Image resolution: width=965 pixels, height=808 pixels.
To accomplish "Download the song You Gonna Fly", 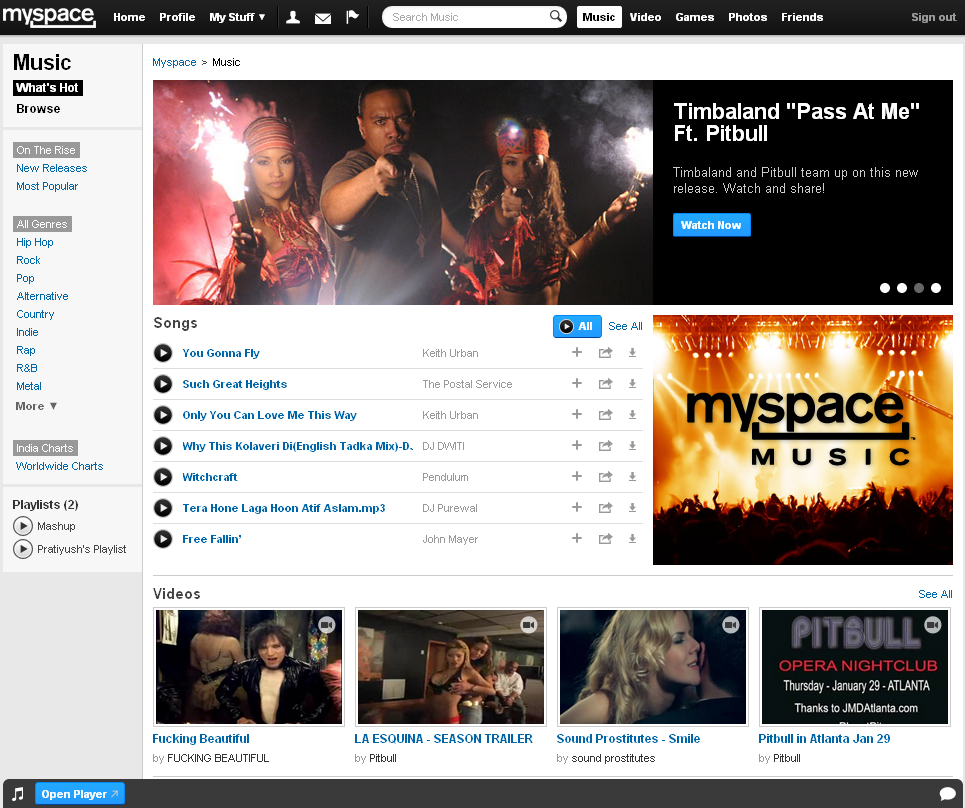I will [x=632, y=353].
